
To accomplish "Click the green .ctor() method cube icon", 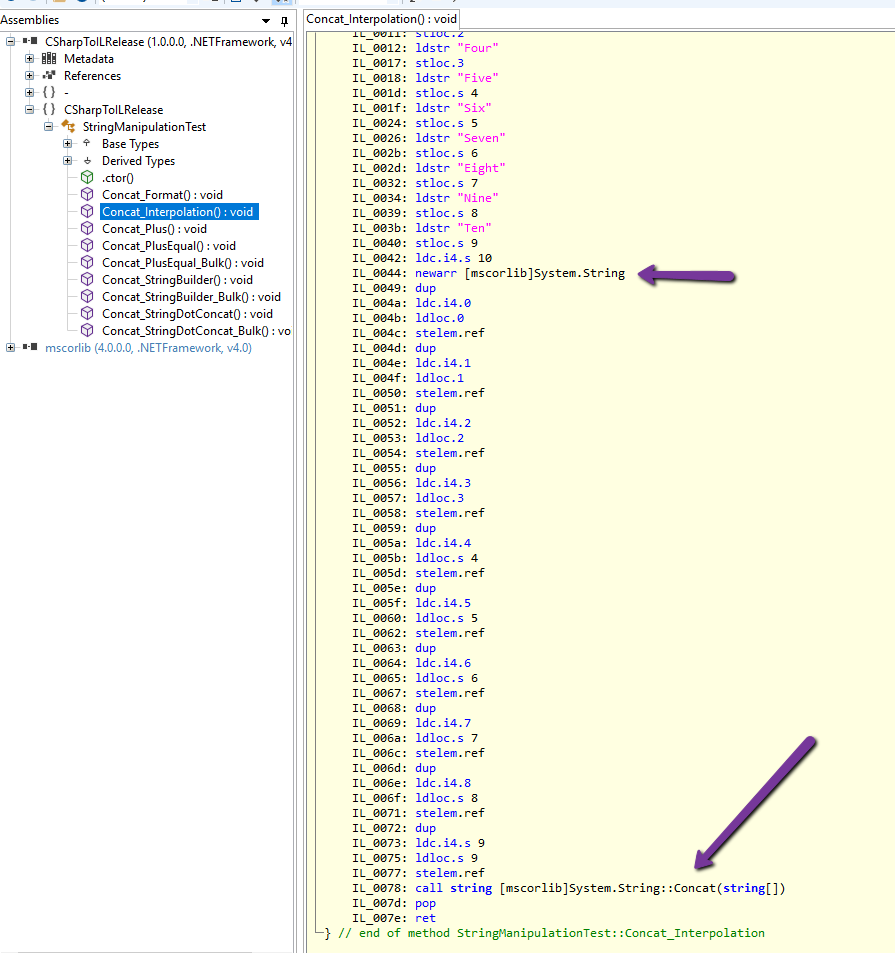I will coord(88,177).
